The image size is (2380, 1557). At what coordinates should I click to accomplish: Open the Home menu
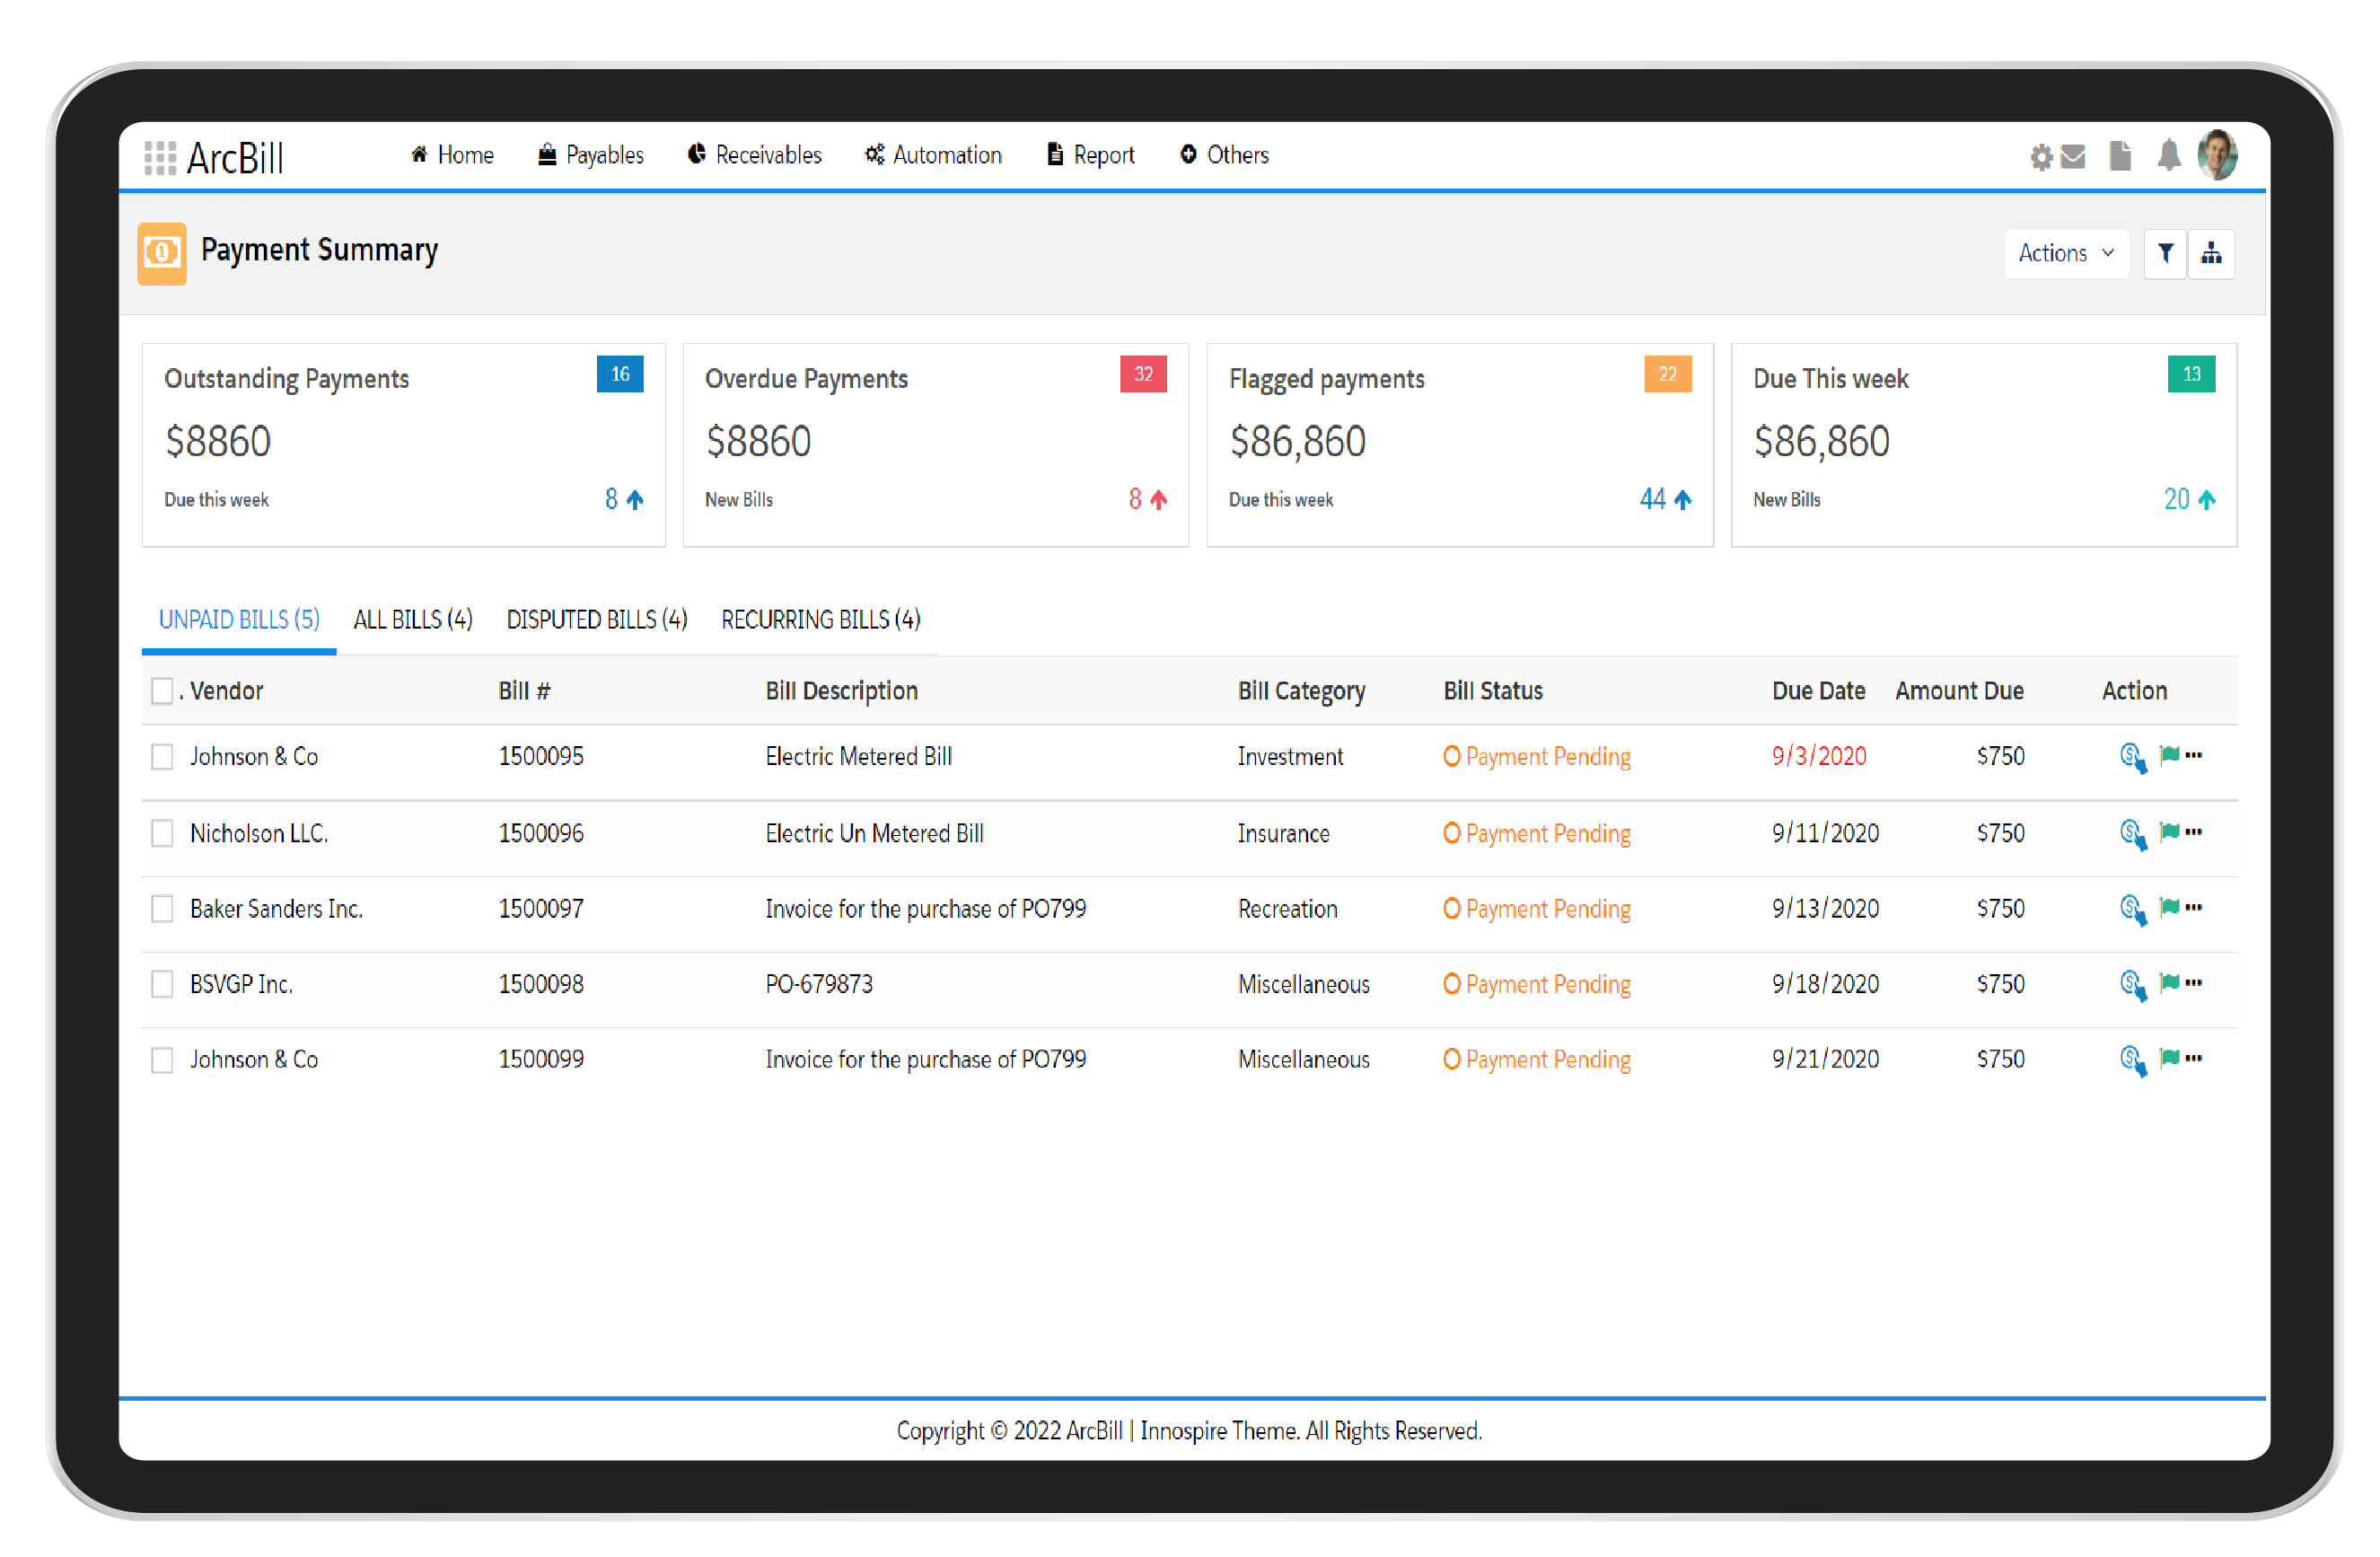coord(452,155)
